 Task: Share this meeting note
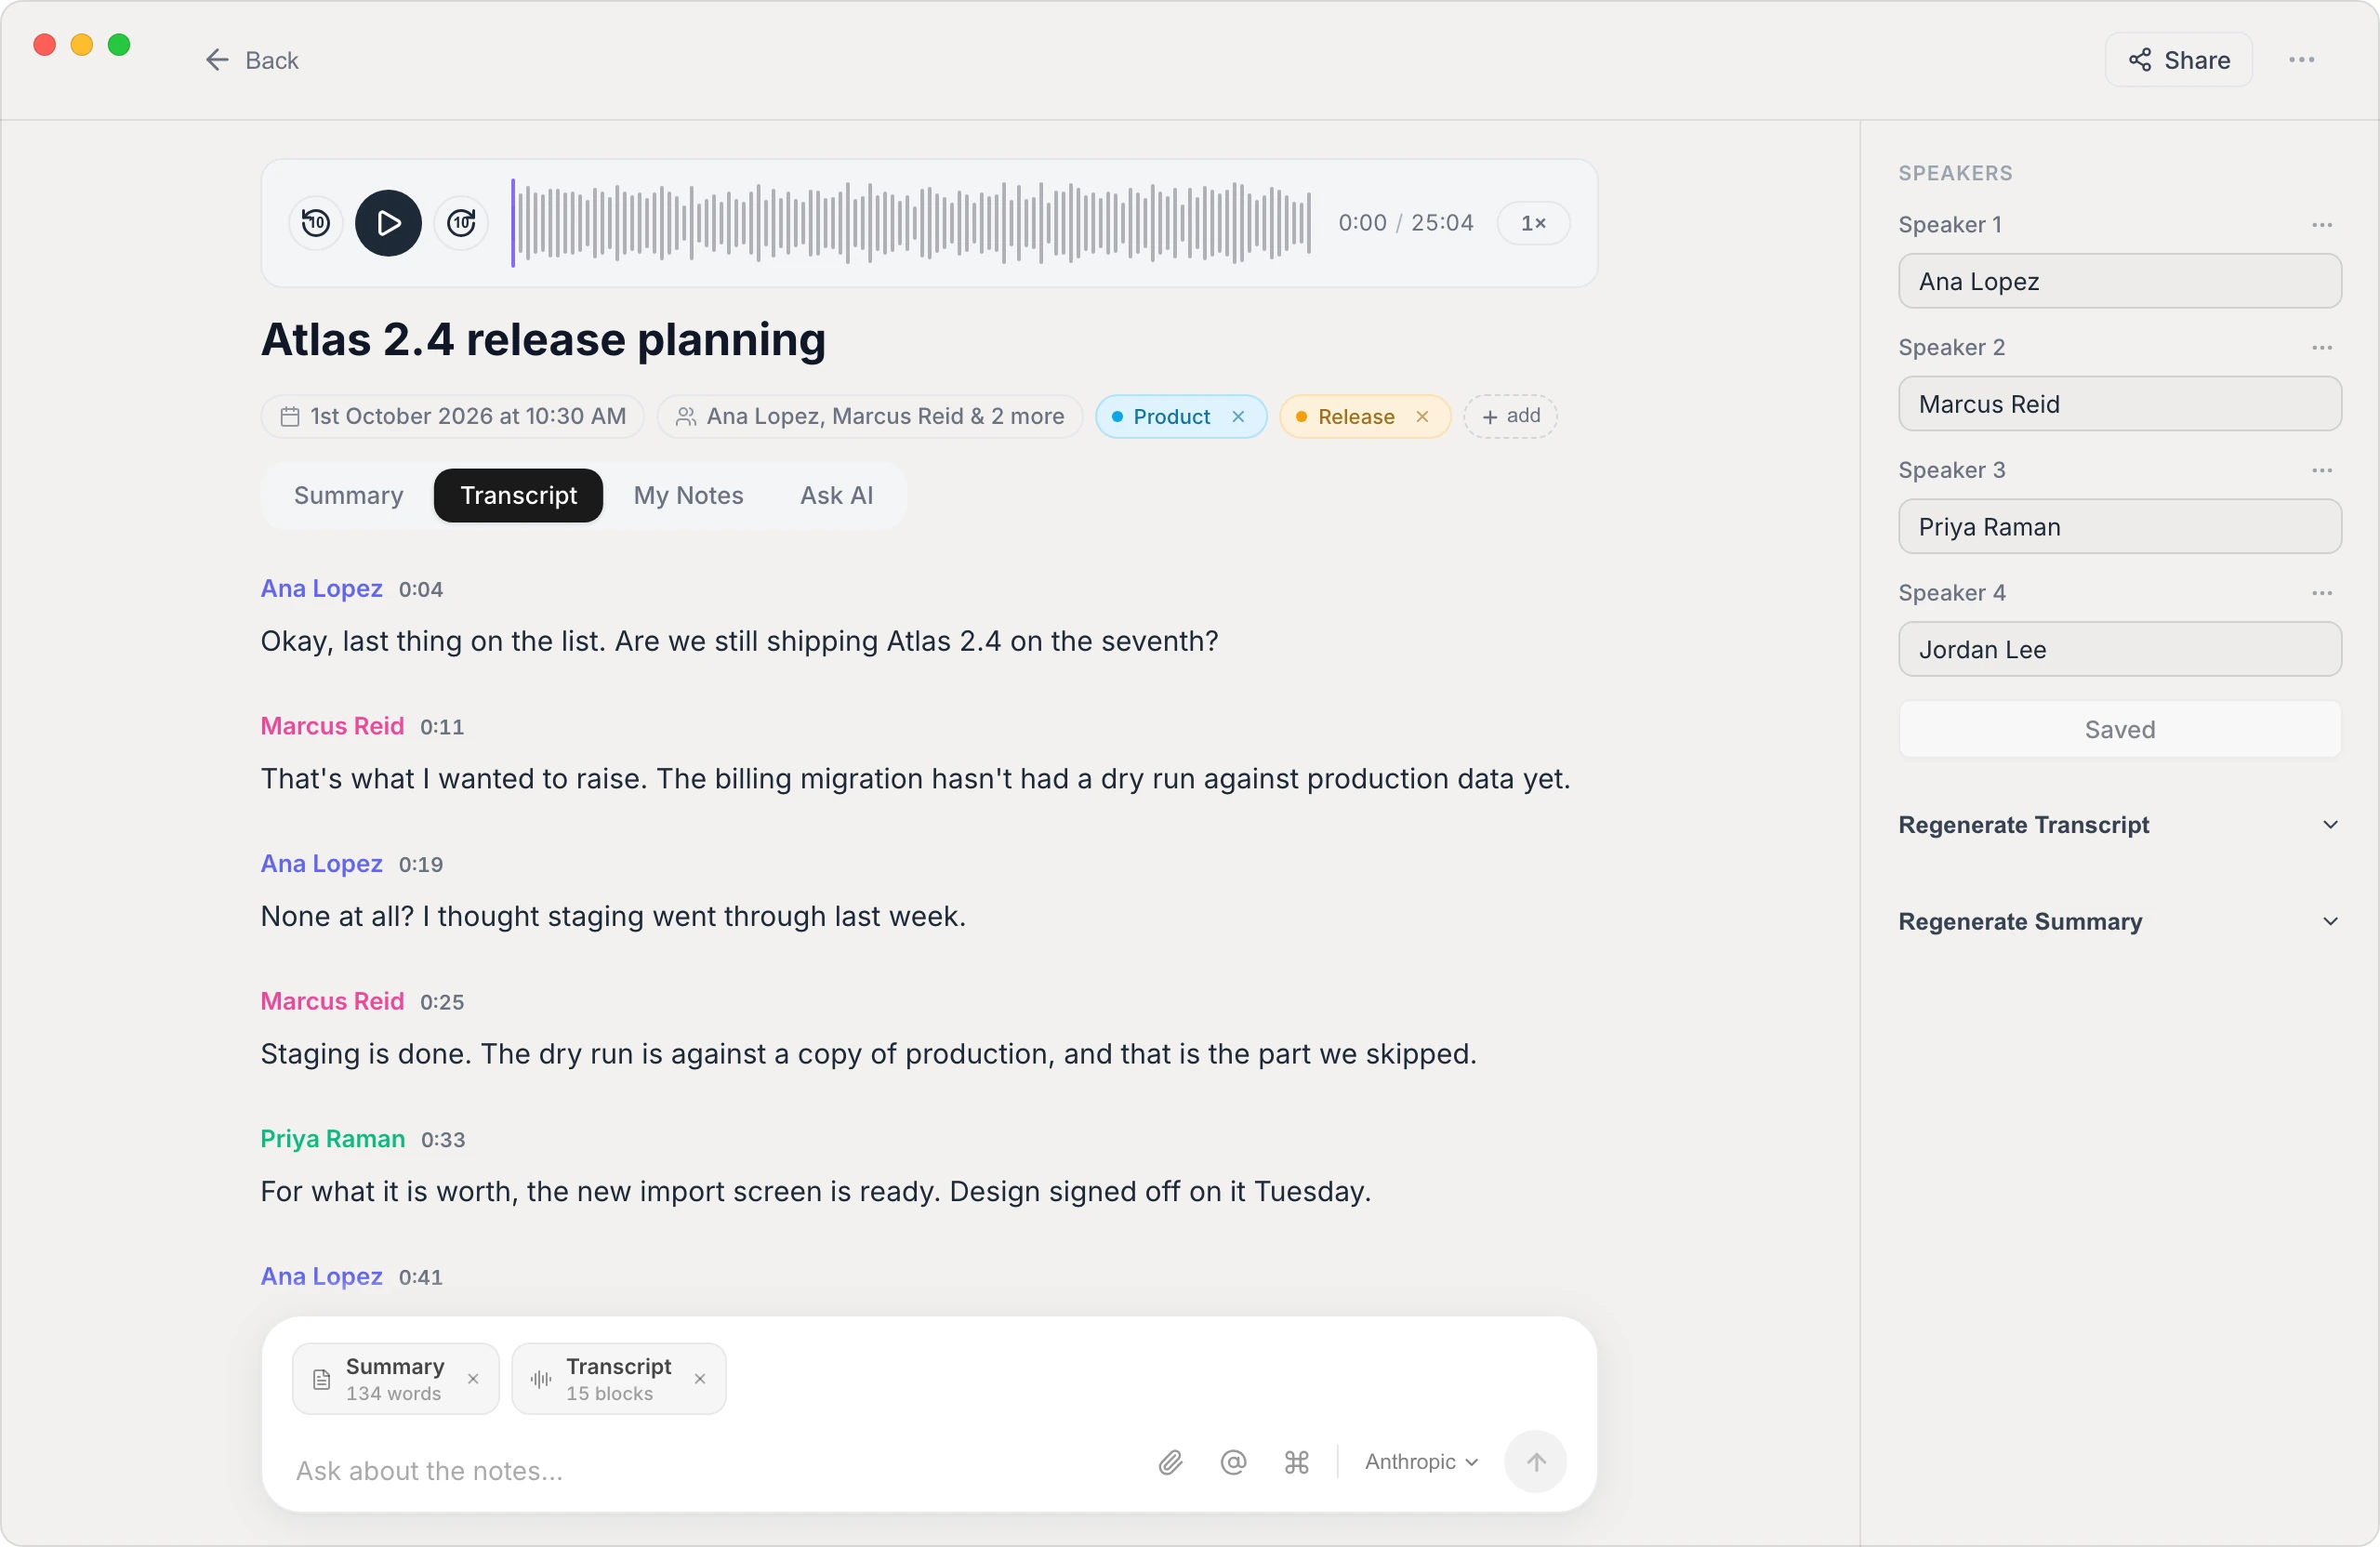point(2178,60)
